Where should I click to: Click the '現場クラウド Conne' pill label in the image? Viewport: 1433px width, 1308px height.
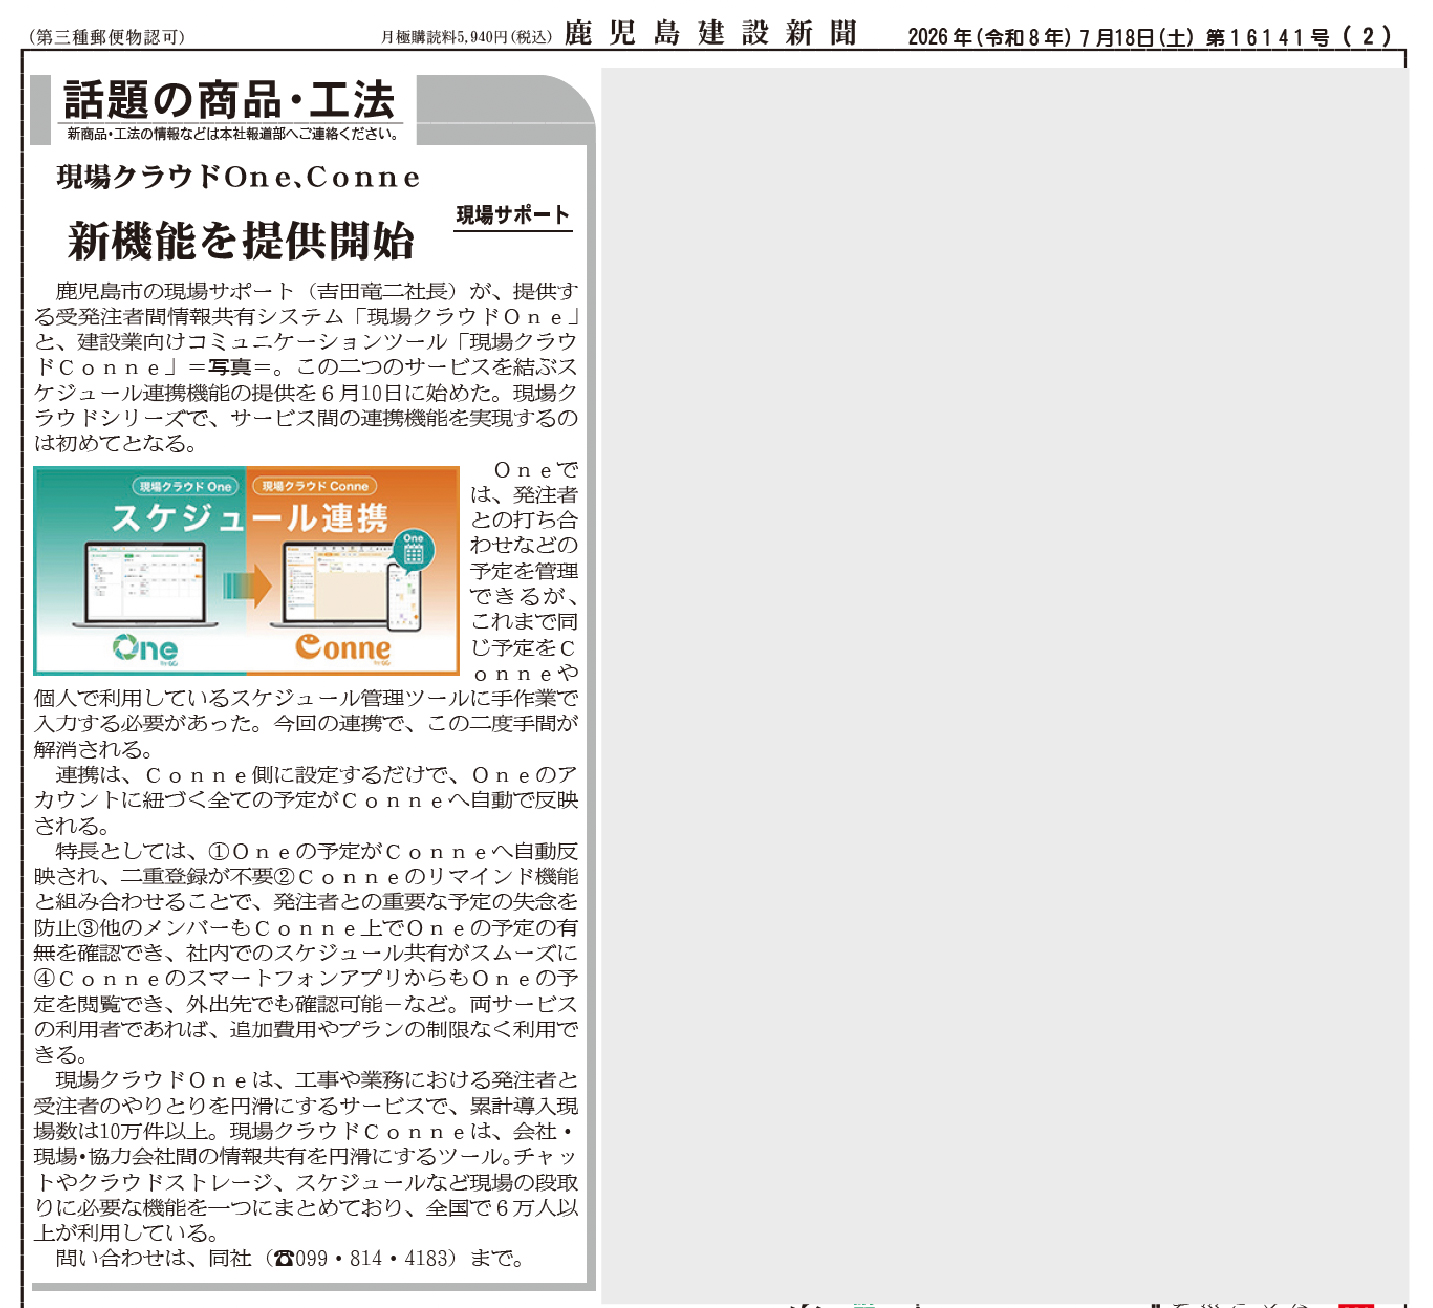[315, 487]
